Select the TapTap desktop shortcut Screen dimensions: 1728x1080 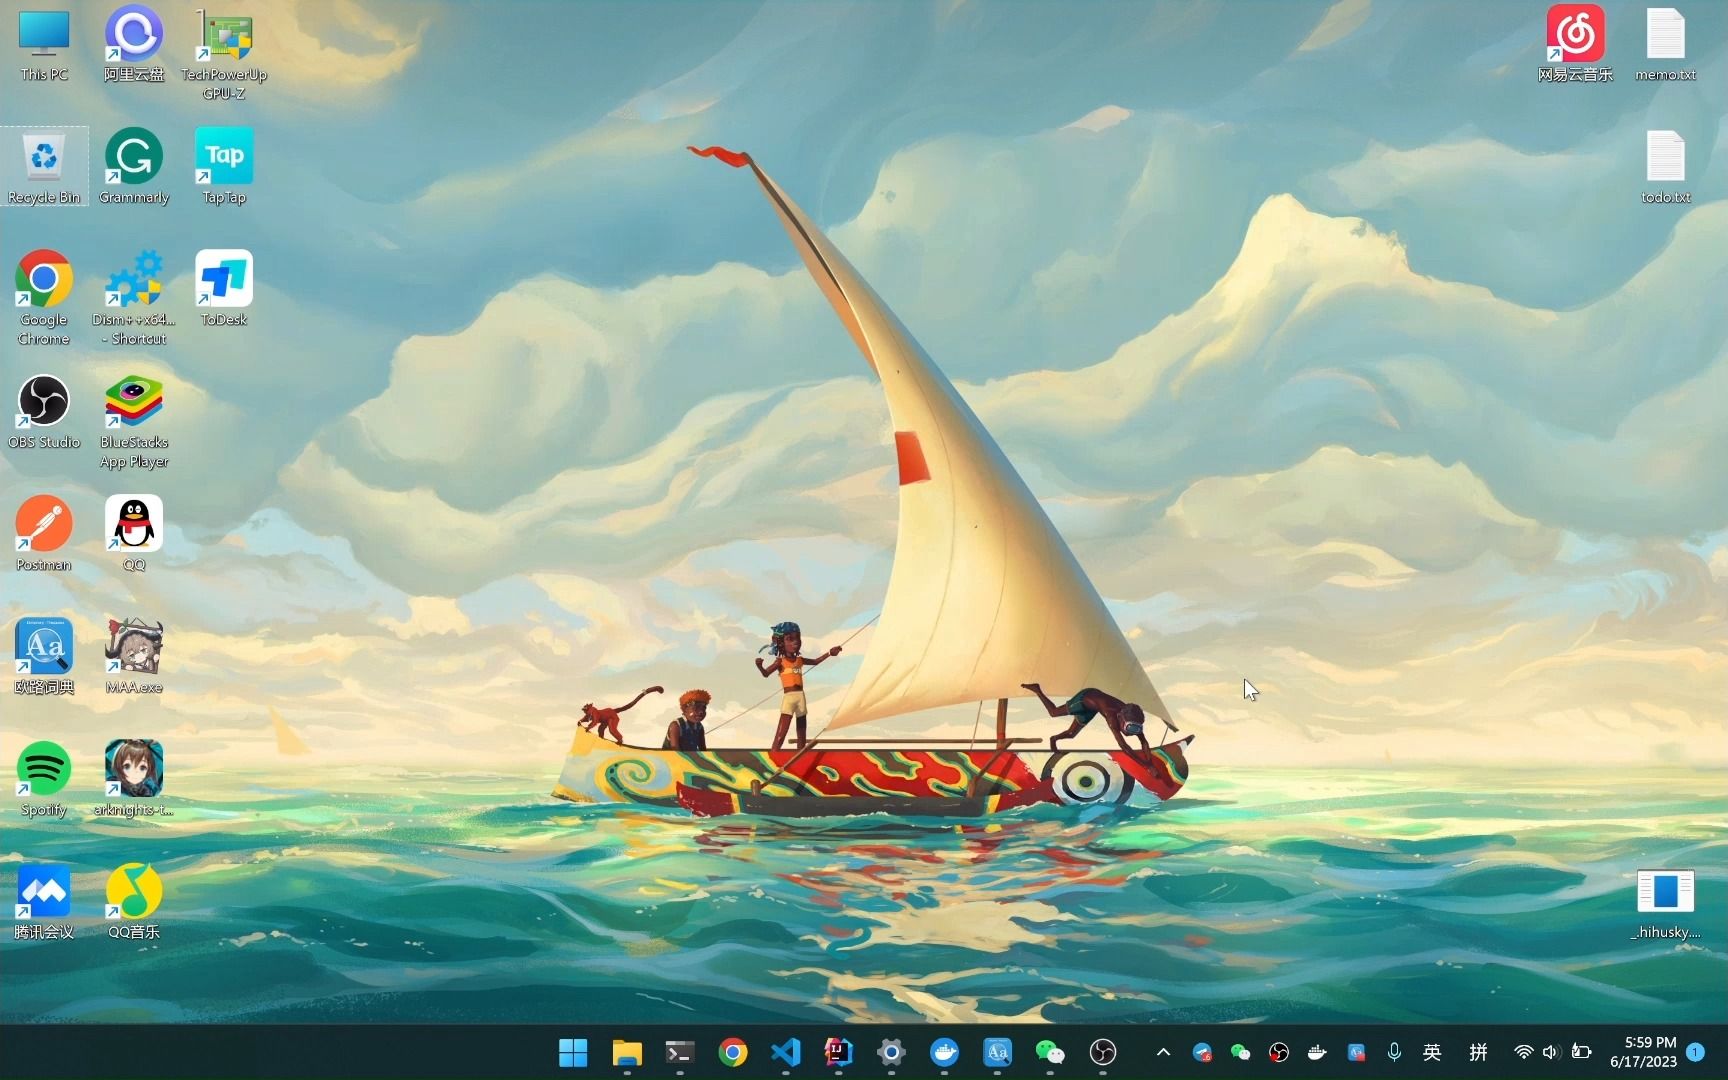coord(224,167)
